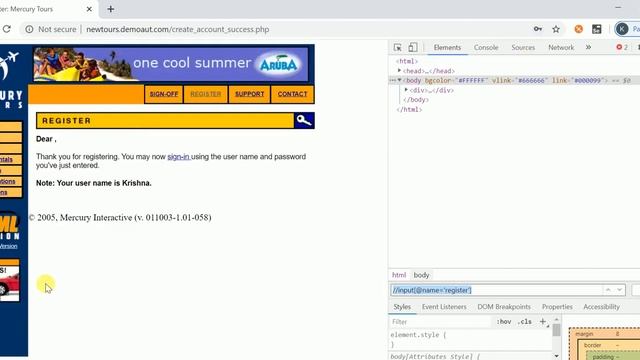This screenshot has height=360, width=640.
Task: Open the Event Listeners tab
Action: pyautogui.click(x=444, y=307)
